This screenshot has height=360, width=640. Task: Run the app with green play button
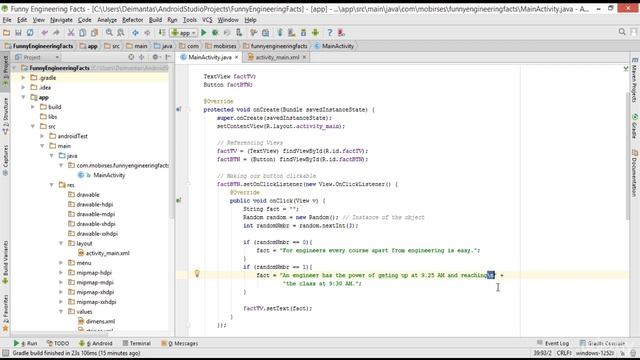click(204, 33)
